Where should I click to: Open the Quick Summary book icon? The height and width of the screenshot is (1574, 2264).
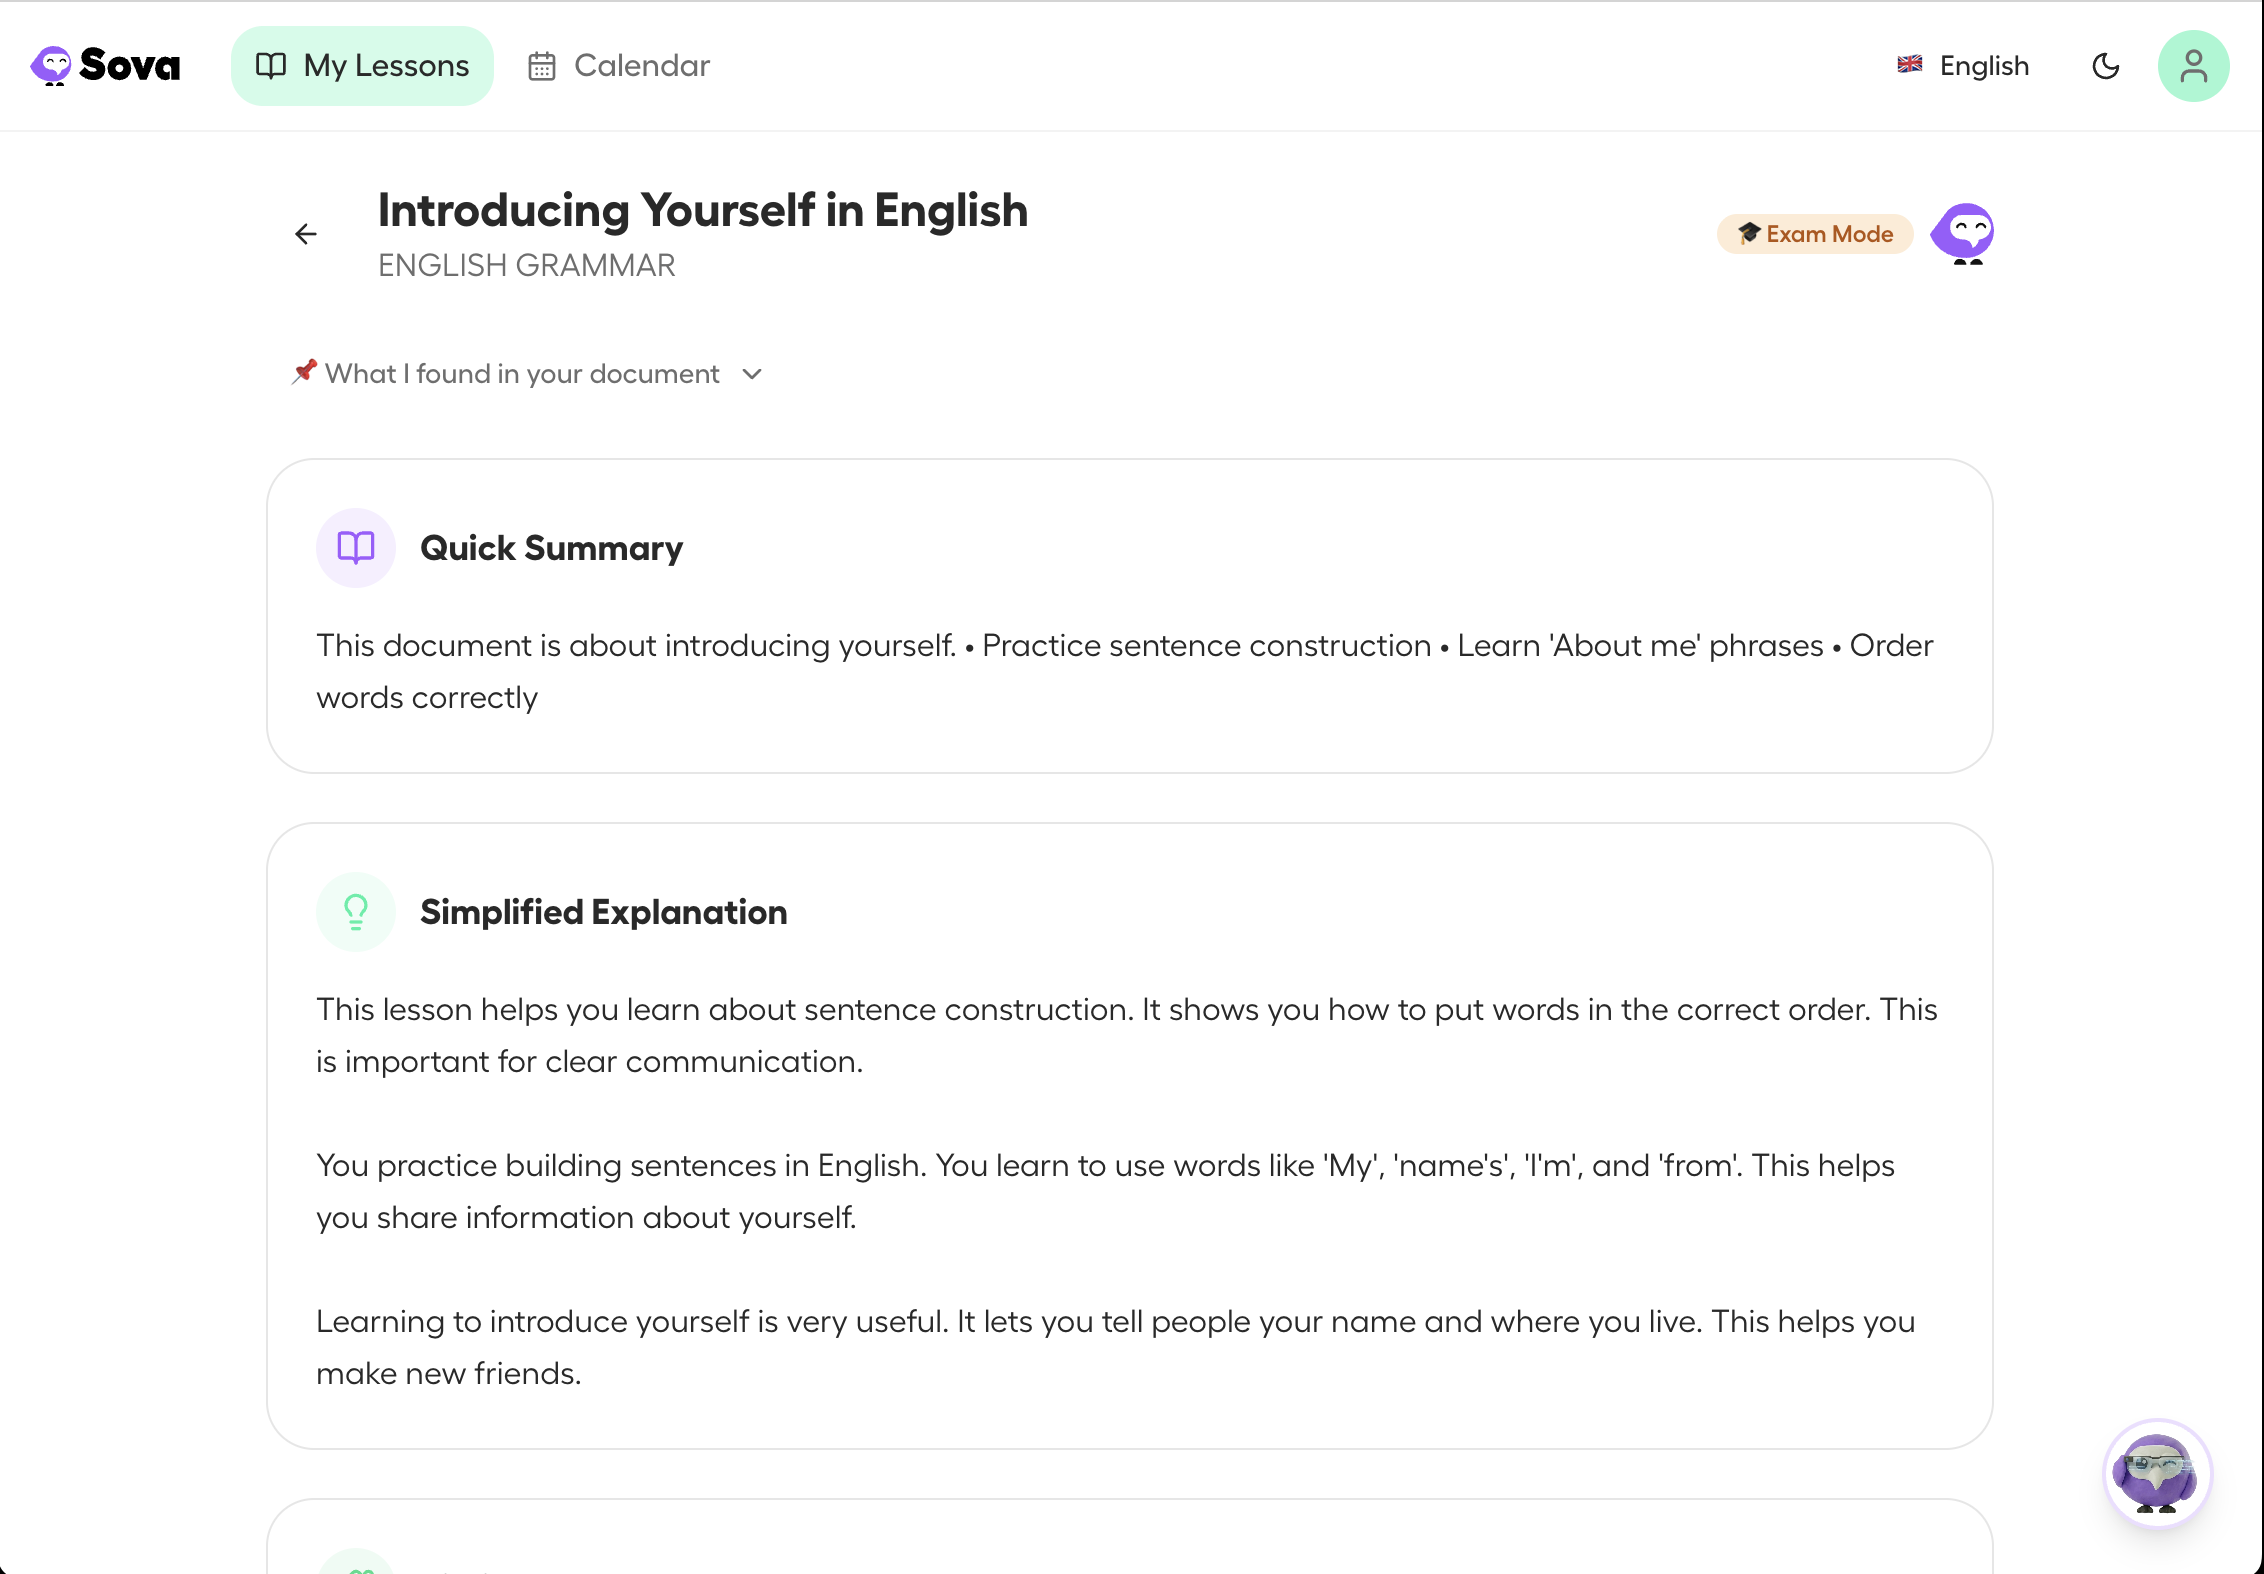coord(355,547)
